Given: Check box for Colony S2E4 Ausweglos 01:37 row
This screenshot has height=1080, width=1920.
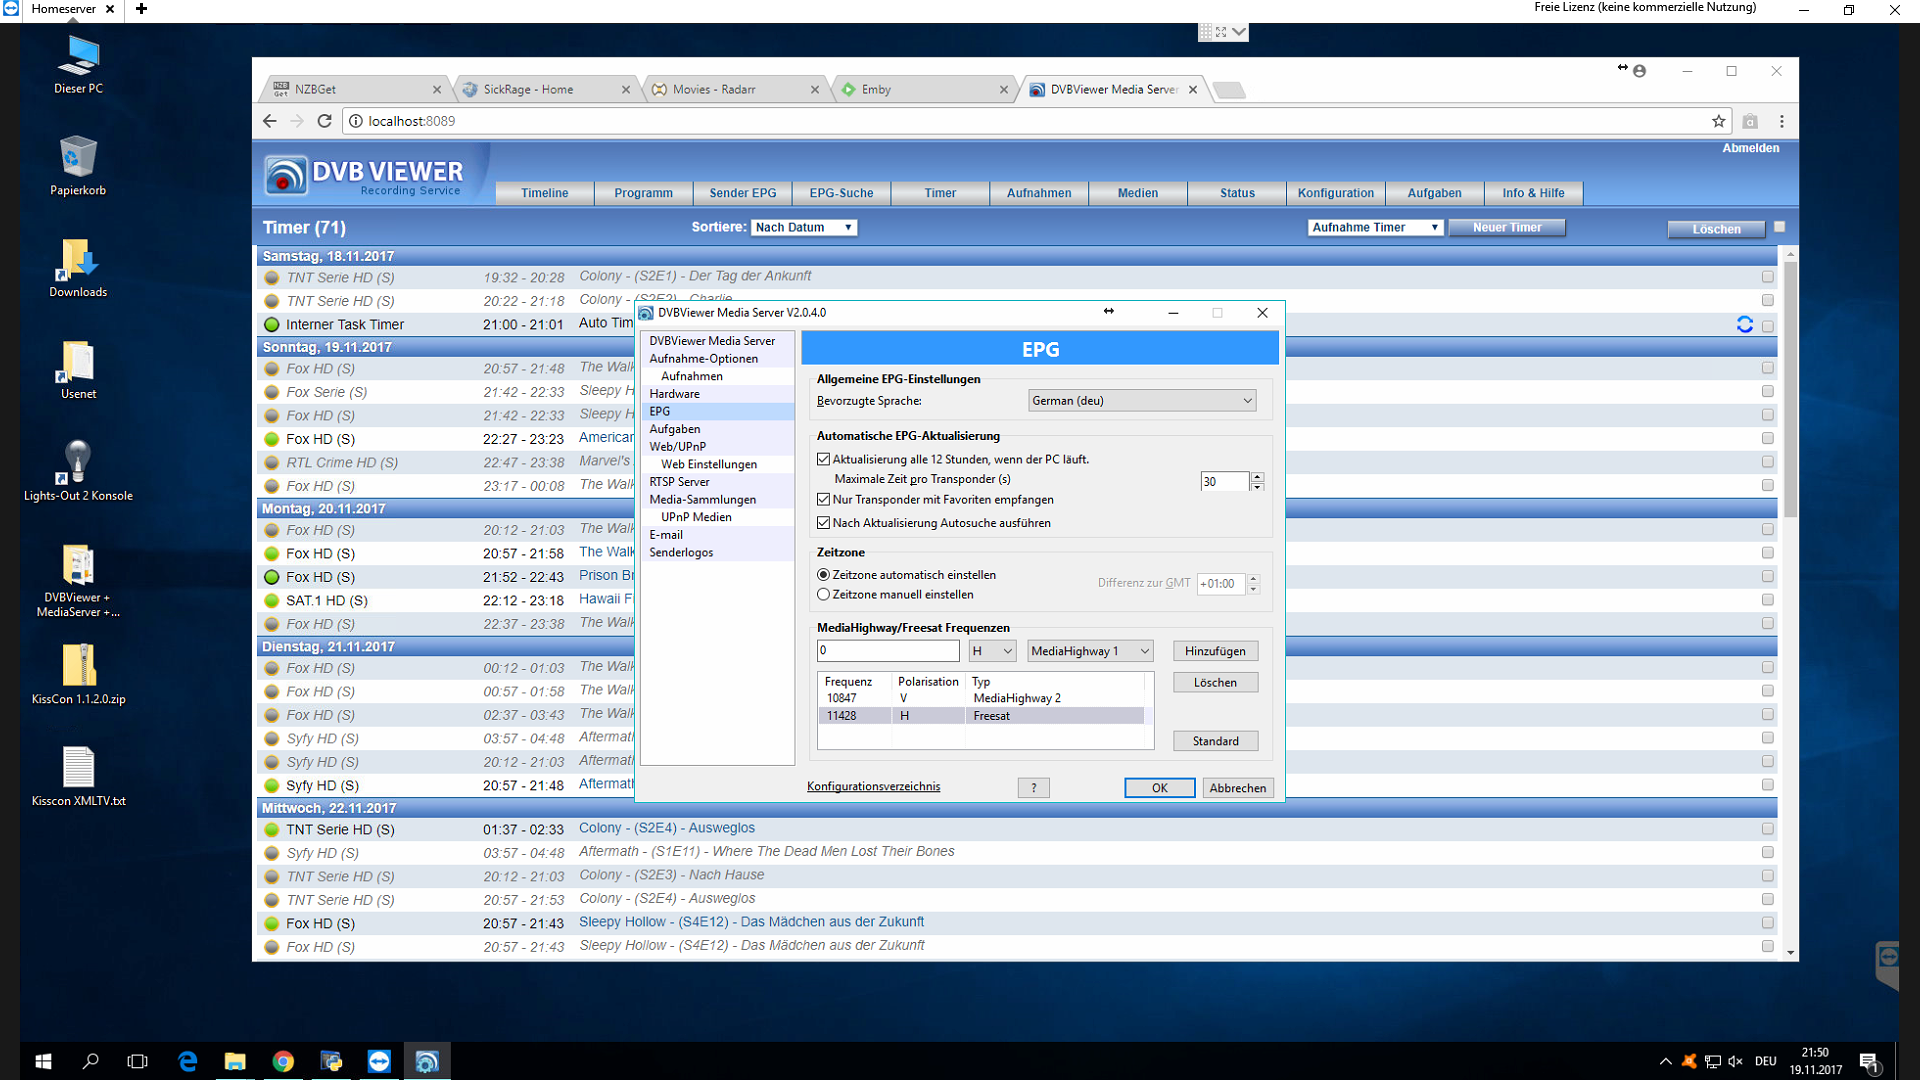Looking at the screenshot, I should click(x=1767, y=829).
